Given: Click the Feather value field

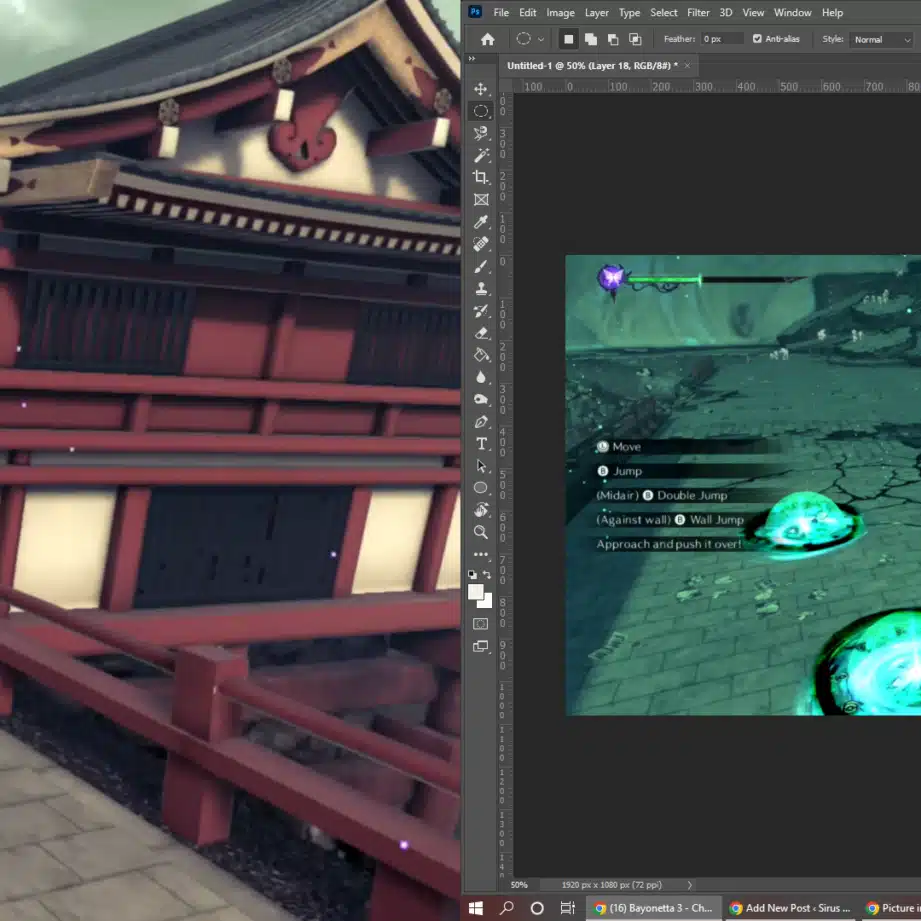Looking at the screenshot, I should pos(722,39).
